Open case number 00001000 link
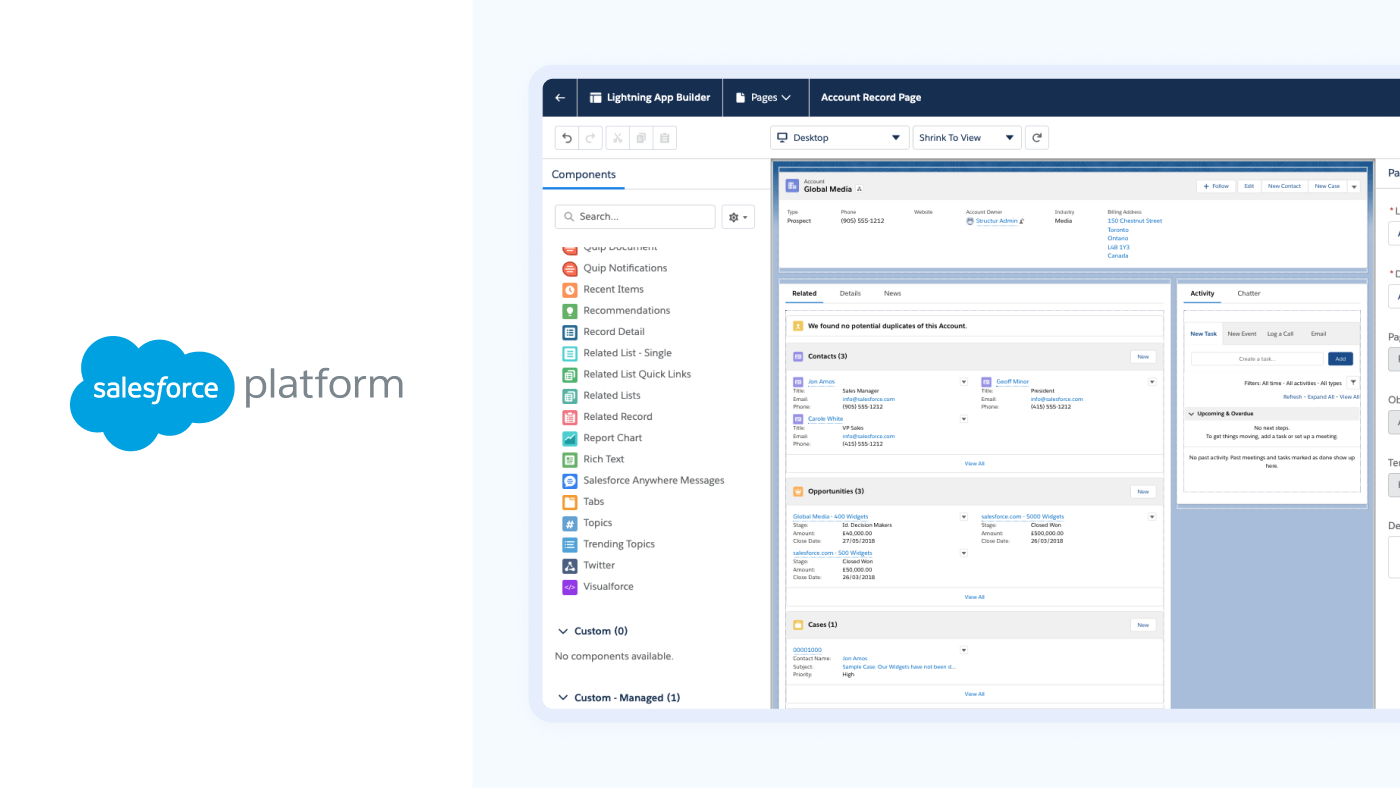The image size is (1400, 788). (x=807, y=650)
